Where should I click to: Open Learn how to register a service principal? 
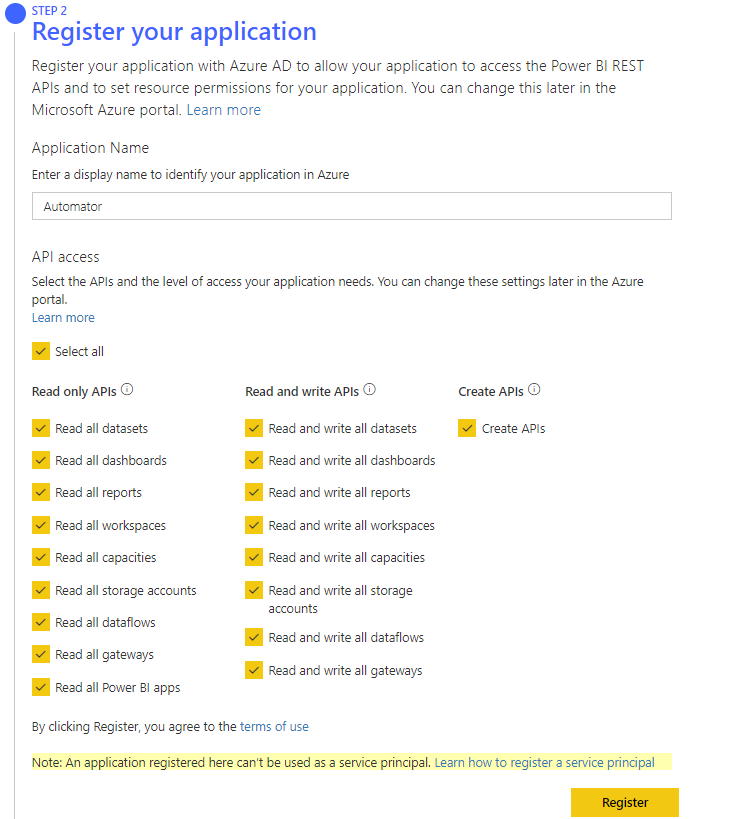pos(544,763)
